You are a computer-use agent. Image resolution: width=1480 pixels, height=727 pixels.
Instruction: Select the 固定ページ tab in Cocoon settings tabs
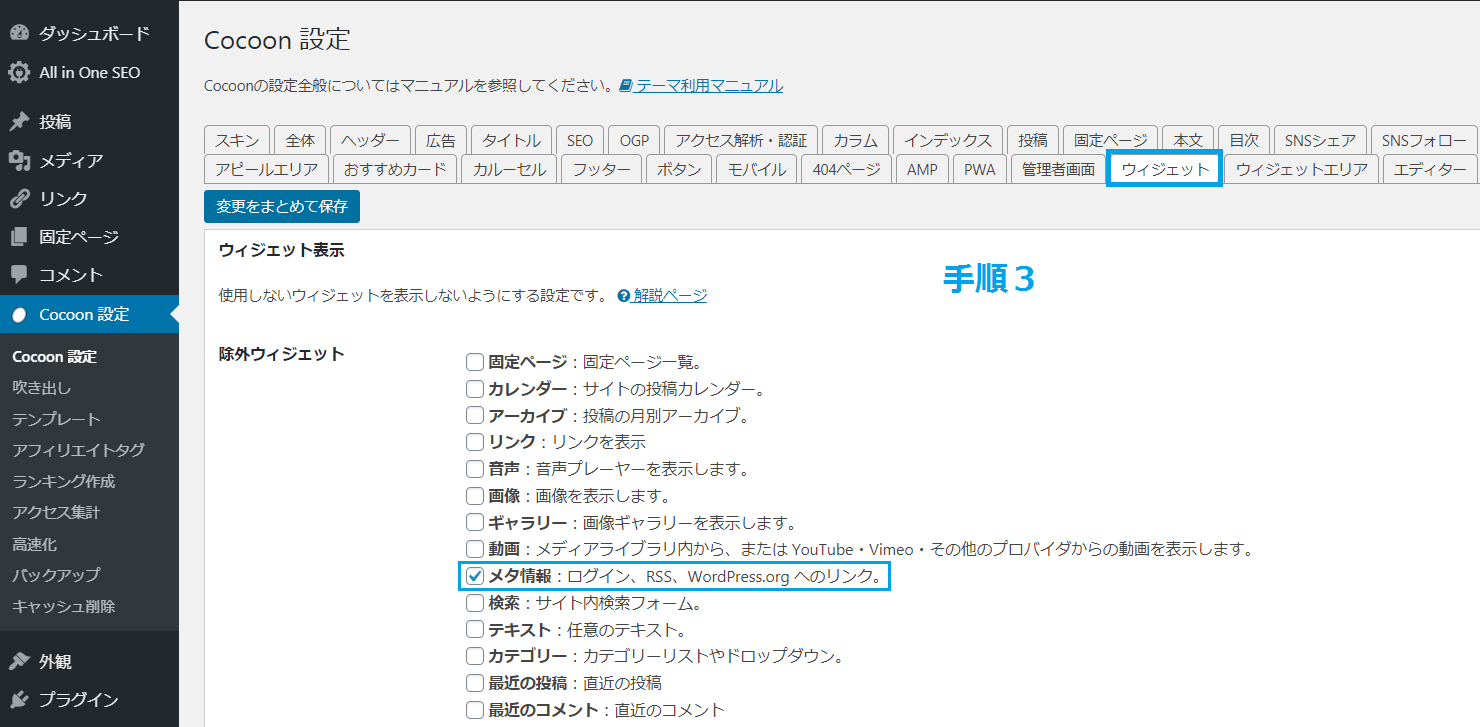tap(1111, 140)
